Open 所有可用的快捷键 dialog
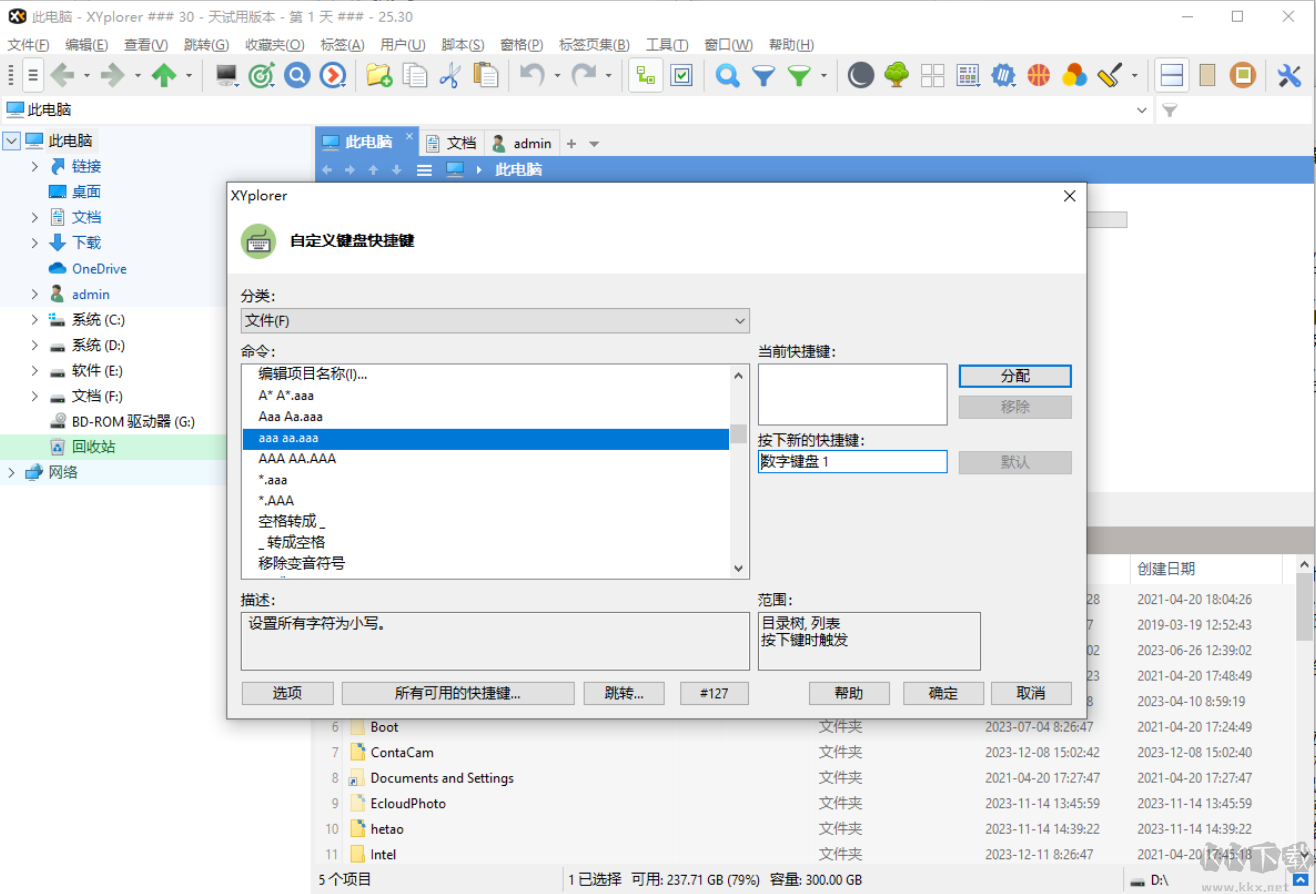 click(458, 692)
